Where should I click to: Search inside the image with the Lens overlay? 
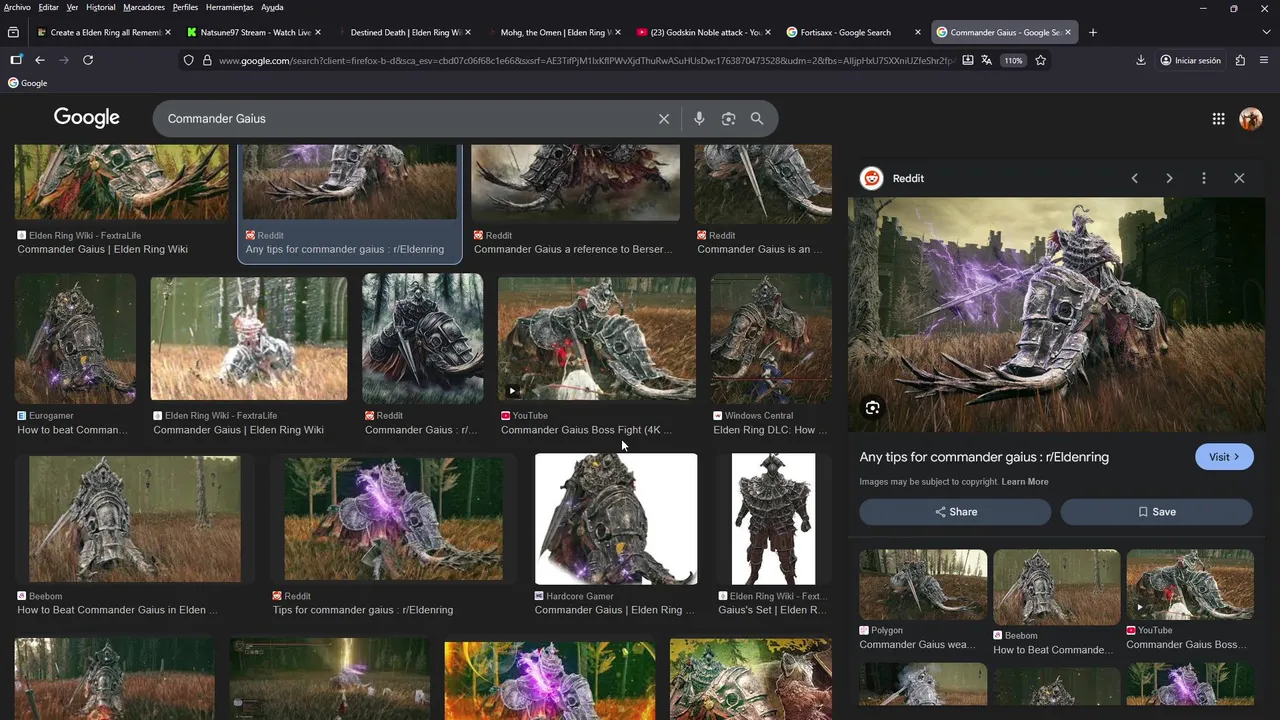point(872,408)
